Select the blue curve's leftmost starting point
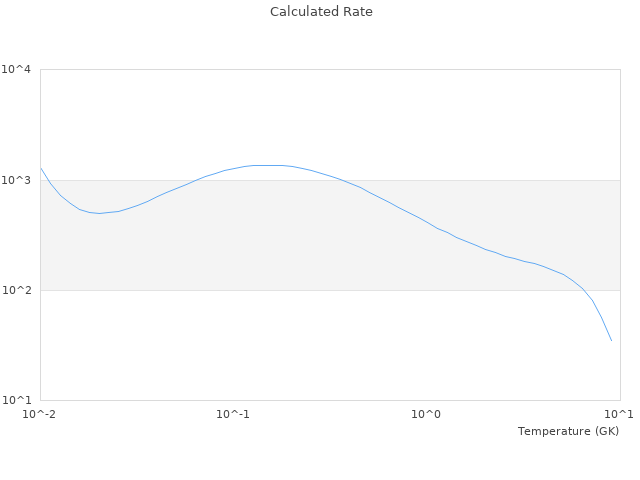This screenshot has width=640, height=480. pos(41,168)
